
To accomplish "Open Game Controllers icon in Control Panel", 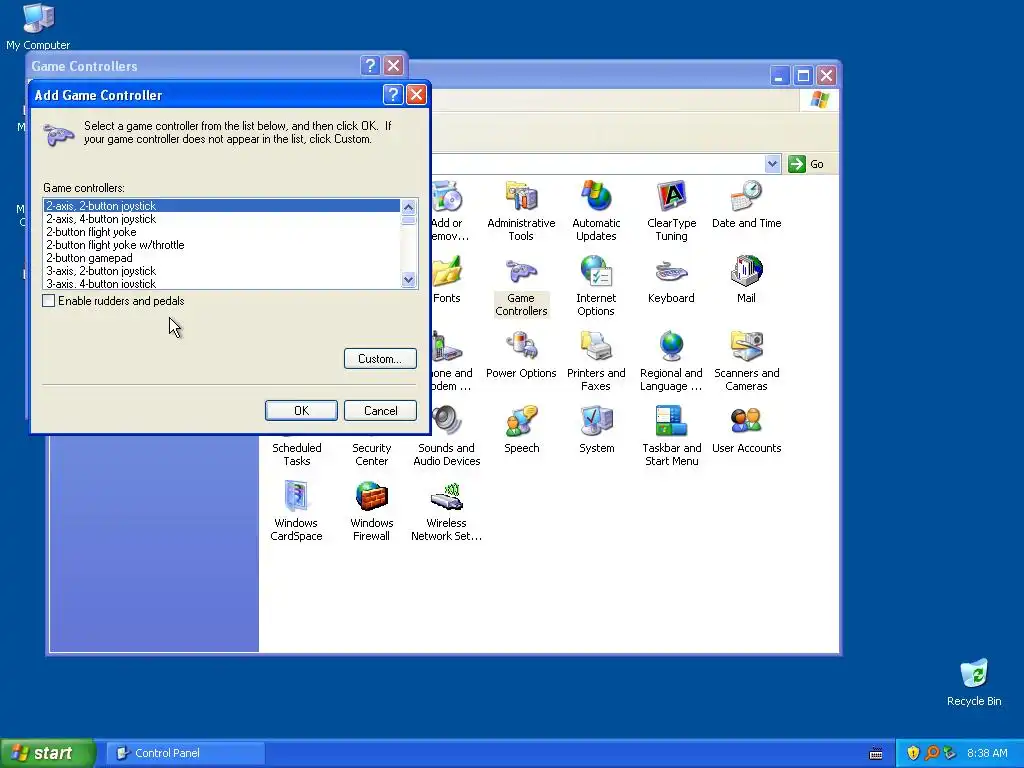I will pos(520,286).
